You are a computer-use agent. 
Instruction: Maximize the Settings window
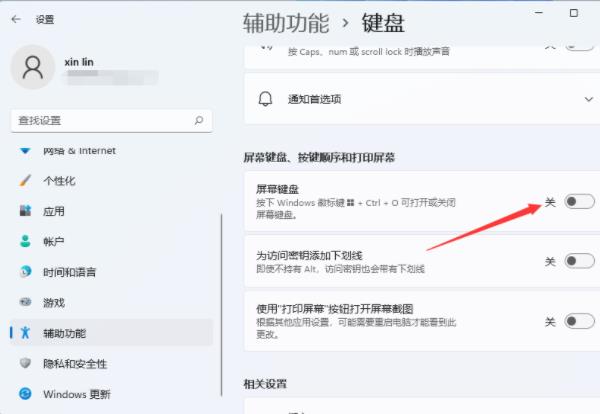(x=574, y=13)
